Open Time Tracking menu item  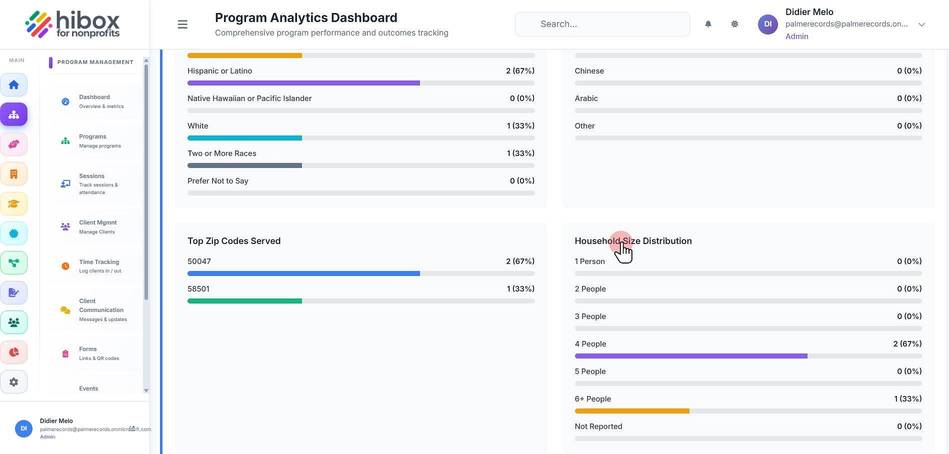click(x=97, y=266)
